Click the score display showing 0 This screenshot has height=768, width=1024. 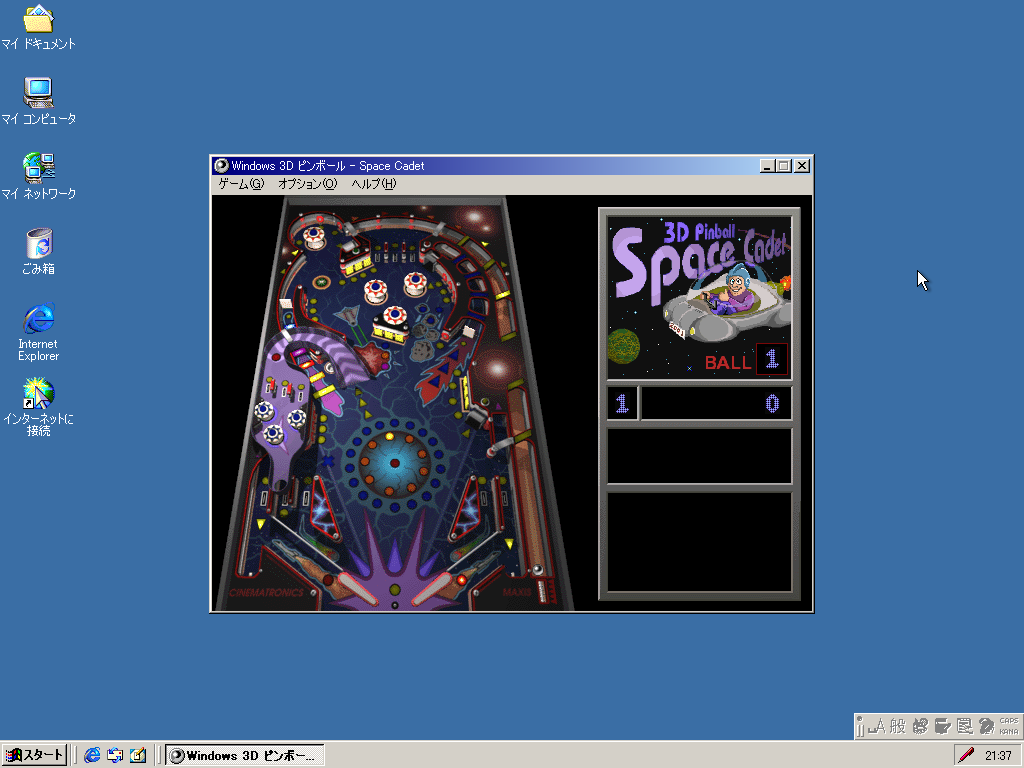(x=716, y=404)
